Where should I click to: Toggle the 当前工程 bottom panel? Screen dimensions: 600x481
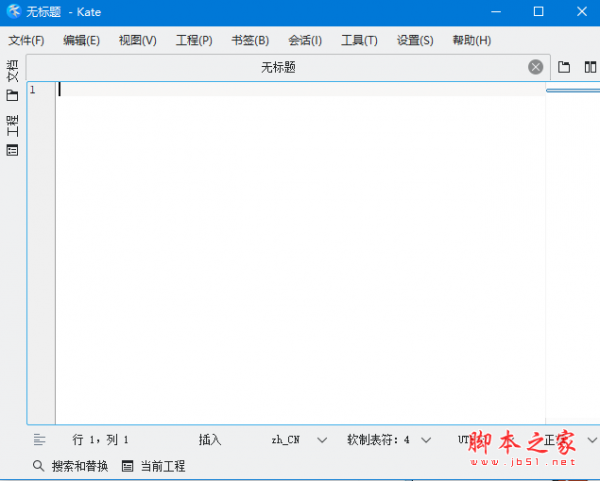[153, 466]
